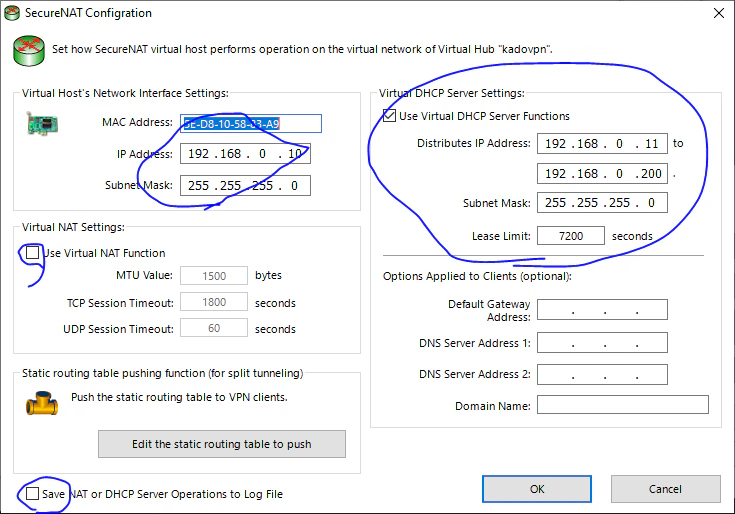Click the virtual host IP Address field
This screenshot has height=514, width=735.
(x=245, y=154)
